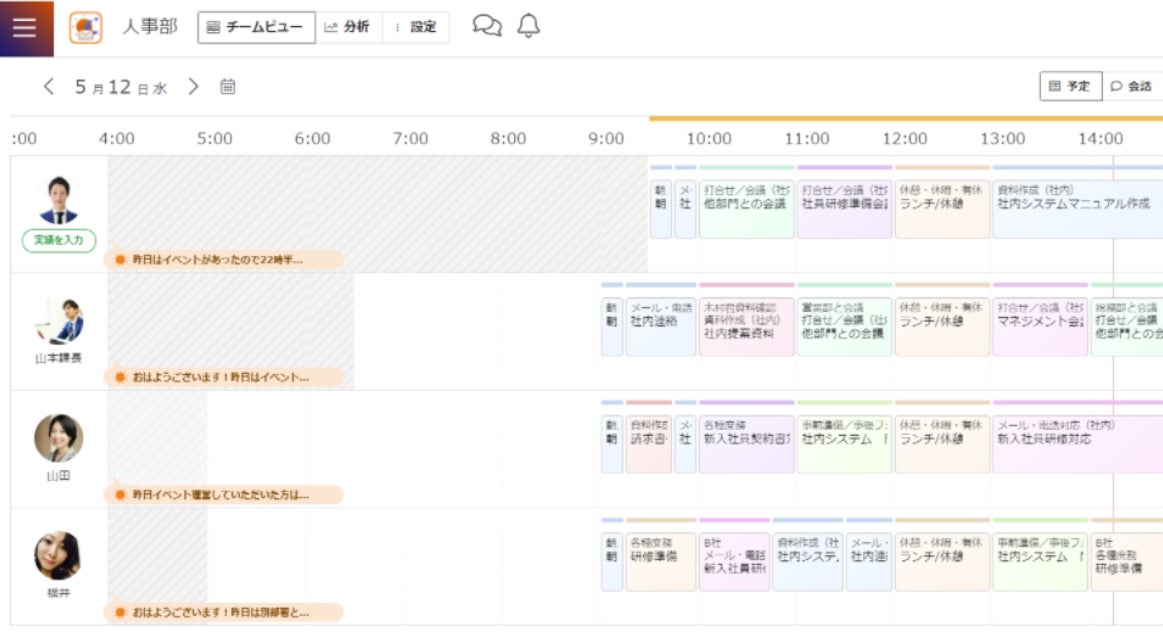Open 山田's avatar
Screen dimensions: 1163x636
(59, 438)
